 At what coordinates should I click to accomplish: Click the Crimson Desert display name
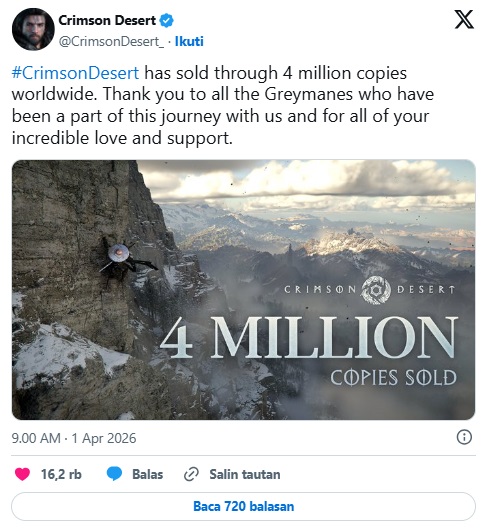pos(107,21)
